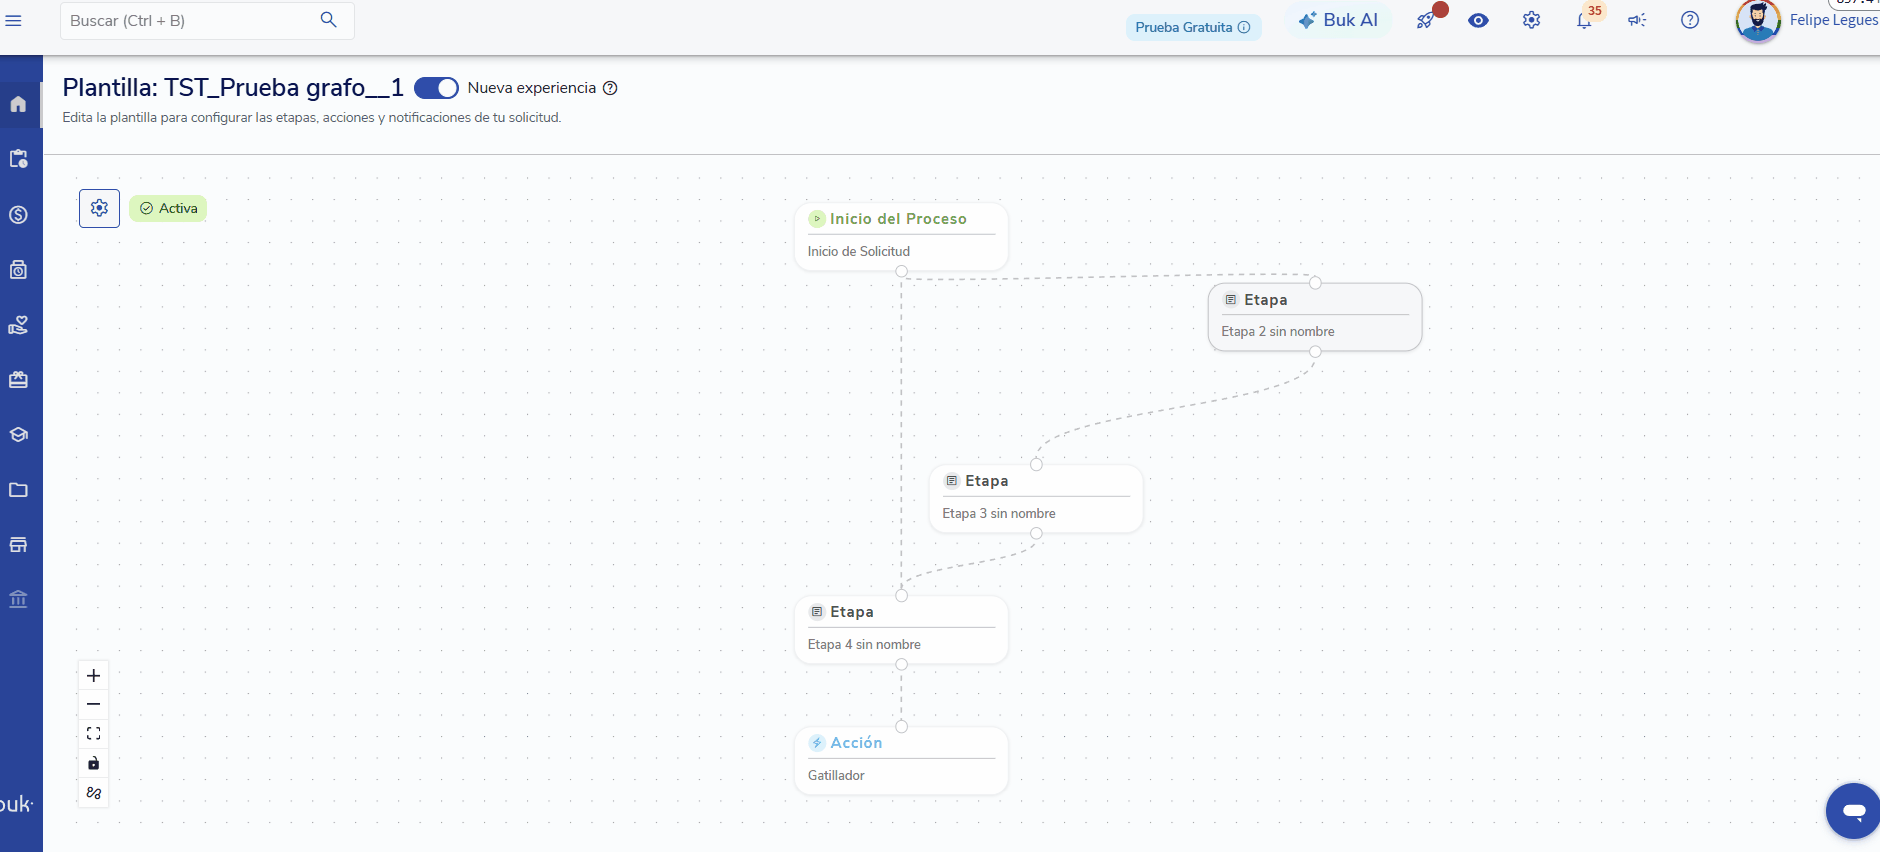Open the Felipe Legues user menu

(1808, 20)
